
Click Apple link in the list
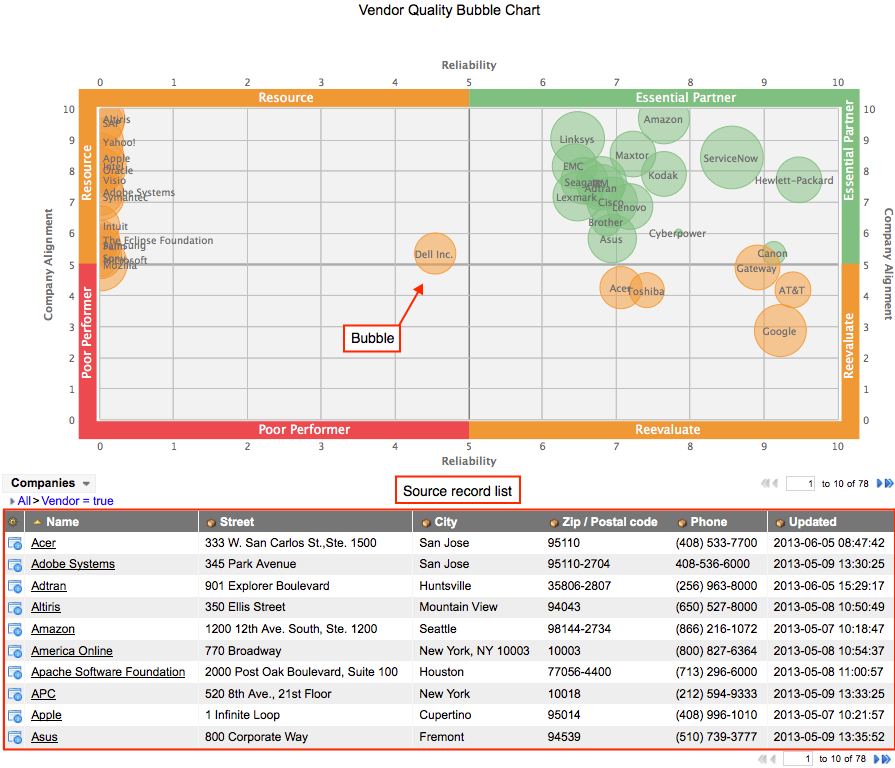coord(46,716)
